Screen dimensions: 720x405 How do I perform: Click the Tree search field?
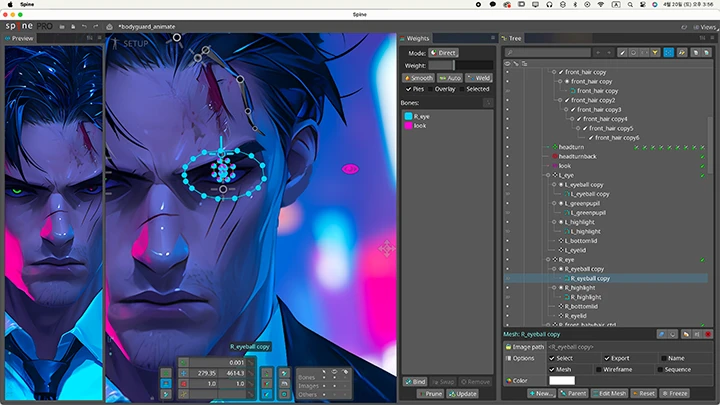(x=548, y=53)
